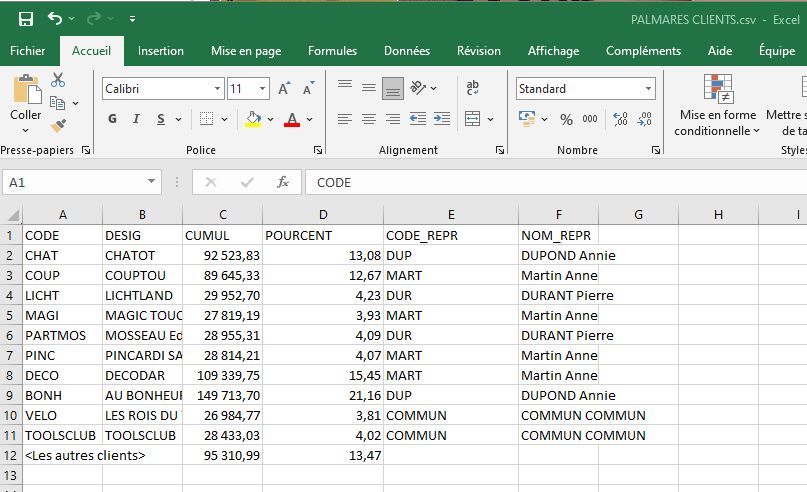Merge and center cells icon

click(x=472, y=119)
